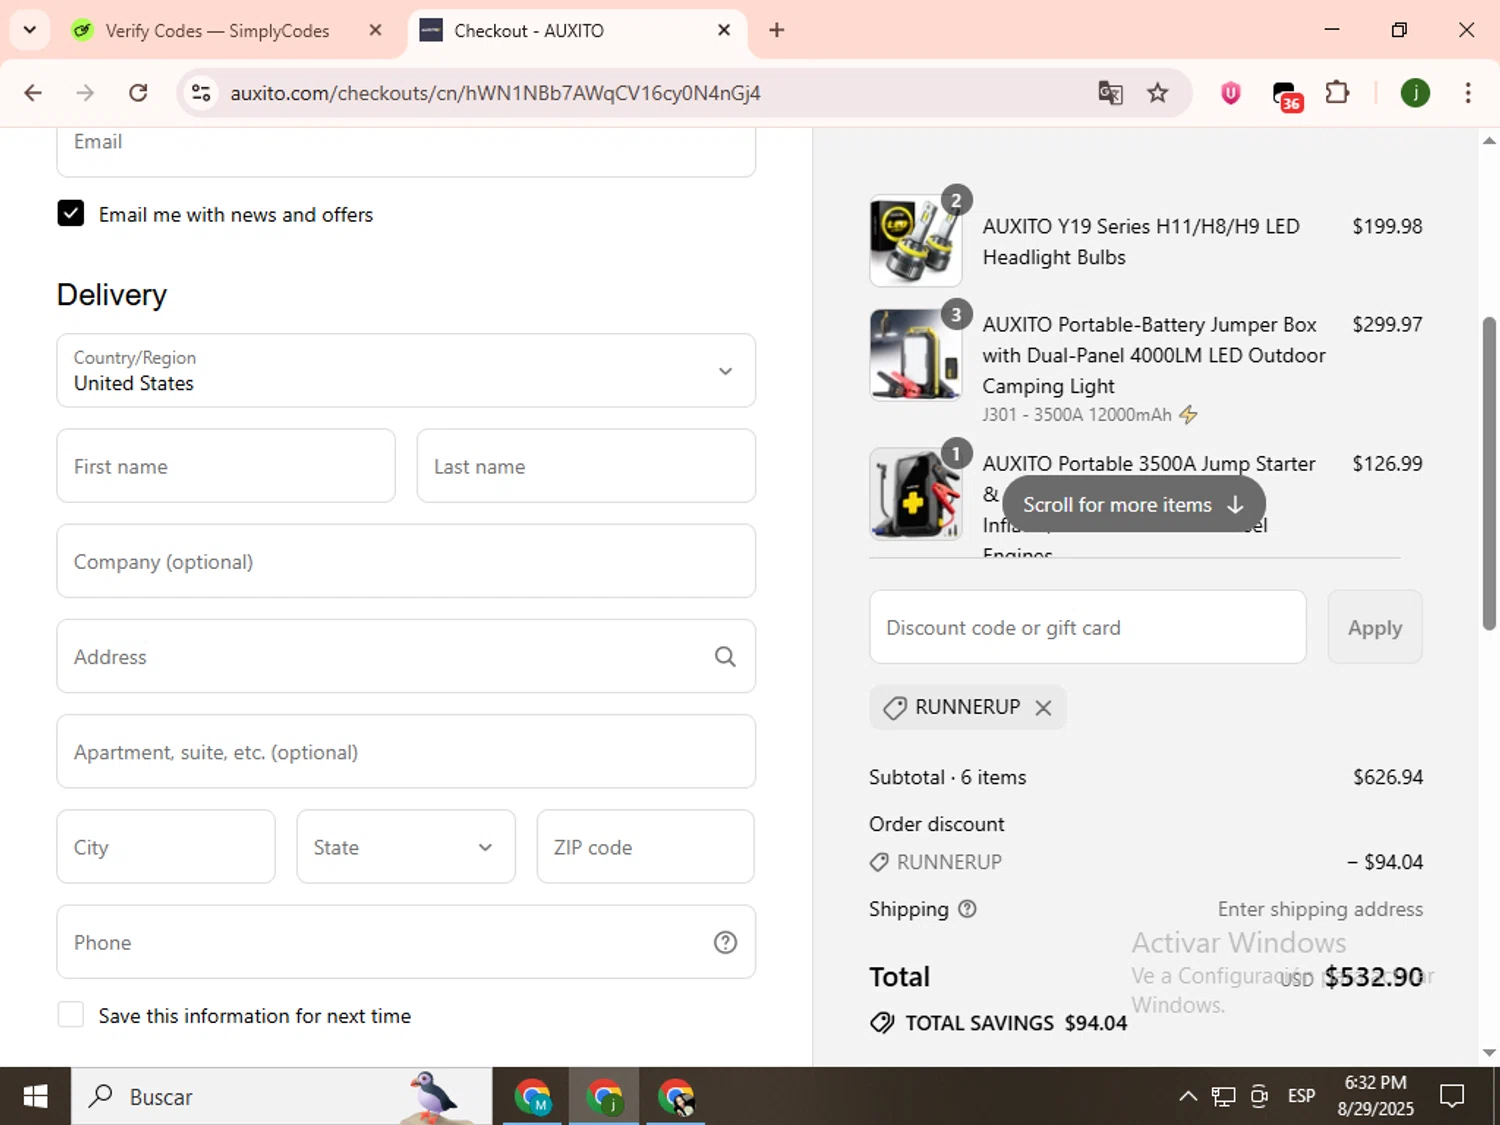Click the order summary scrollbar
Screen dimensions: 1500x1125
point(1489,473)
